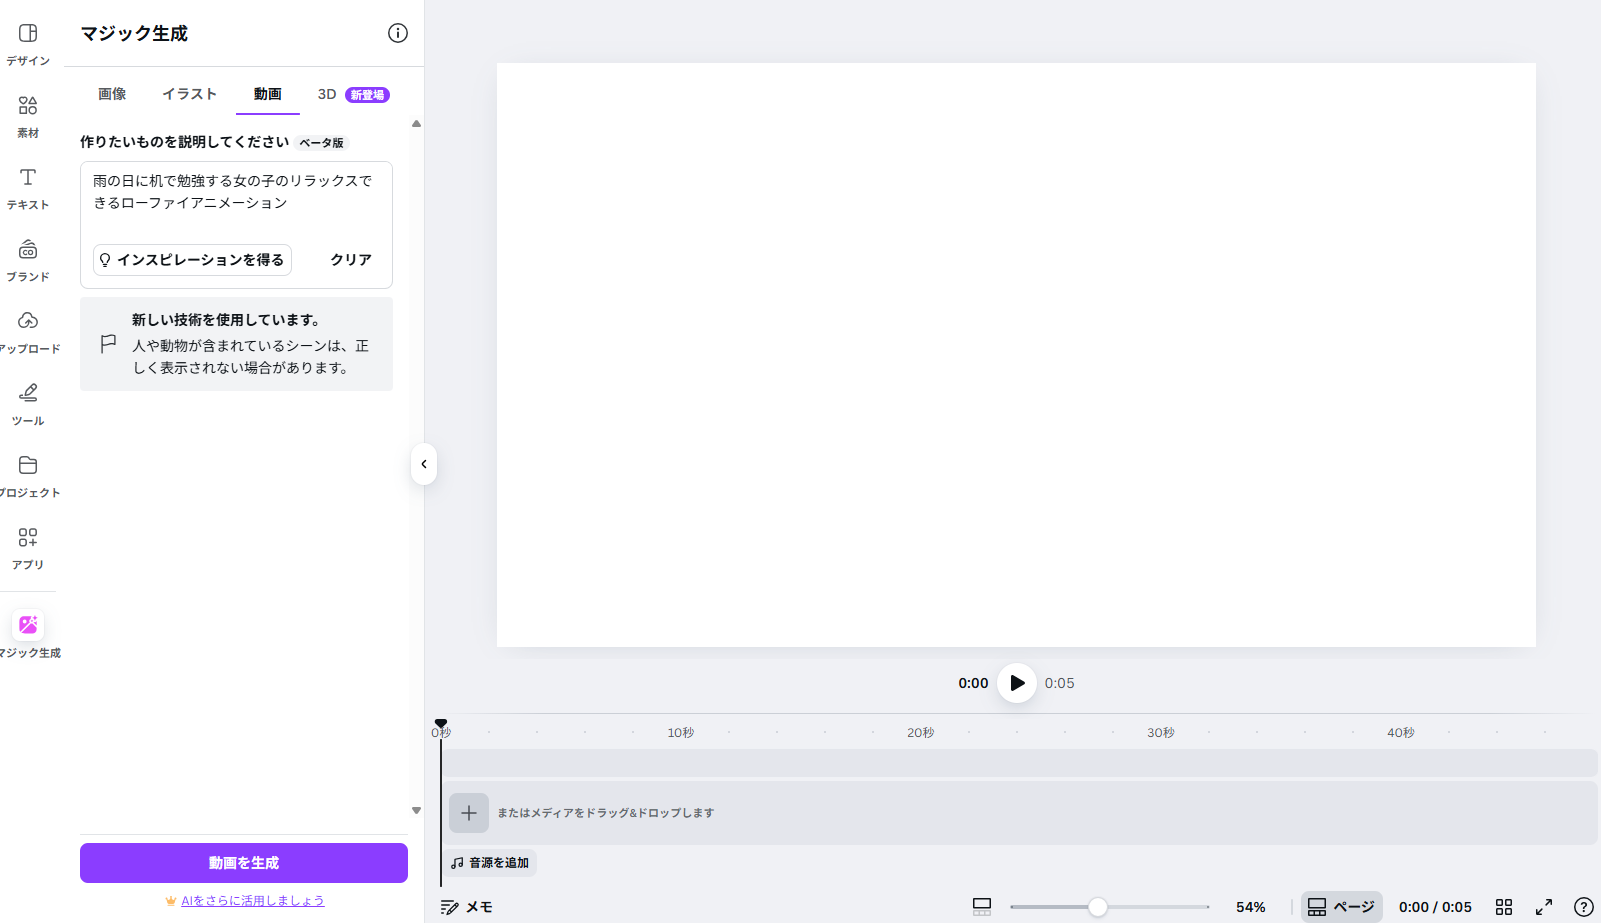Toggle the ページ timeline view button
Viewport: 1601px width, 923px height.
point(1341,907)
